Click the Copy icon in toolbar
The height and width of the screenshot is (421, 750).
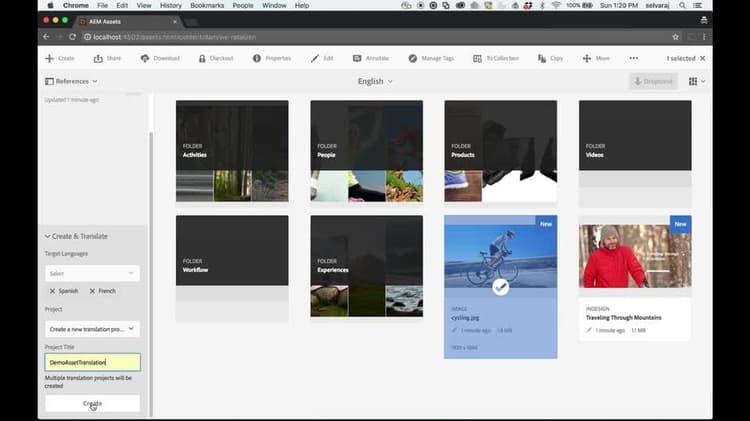542,58
